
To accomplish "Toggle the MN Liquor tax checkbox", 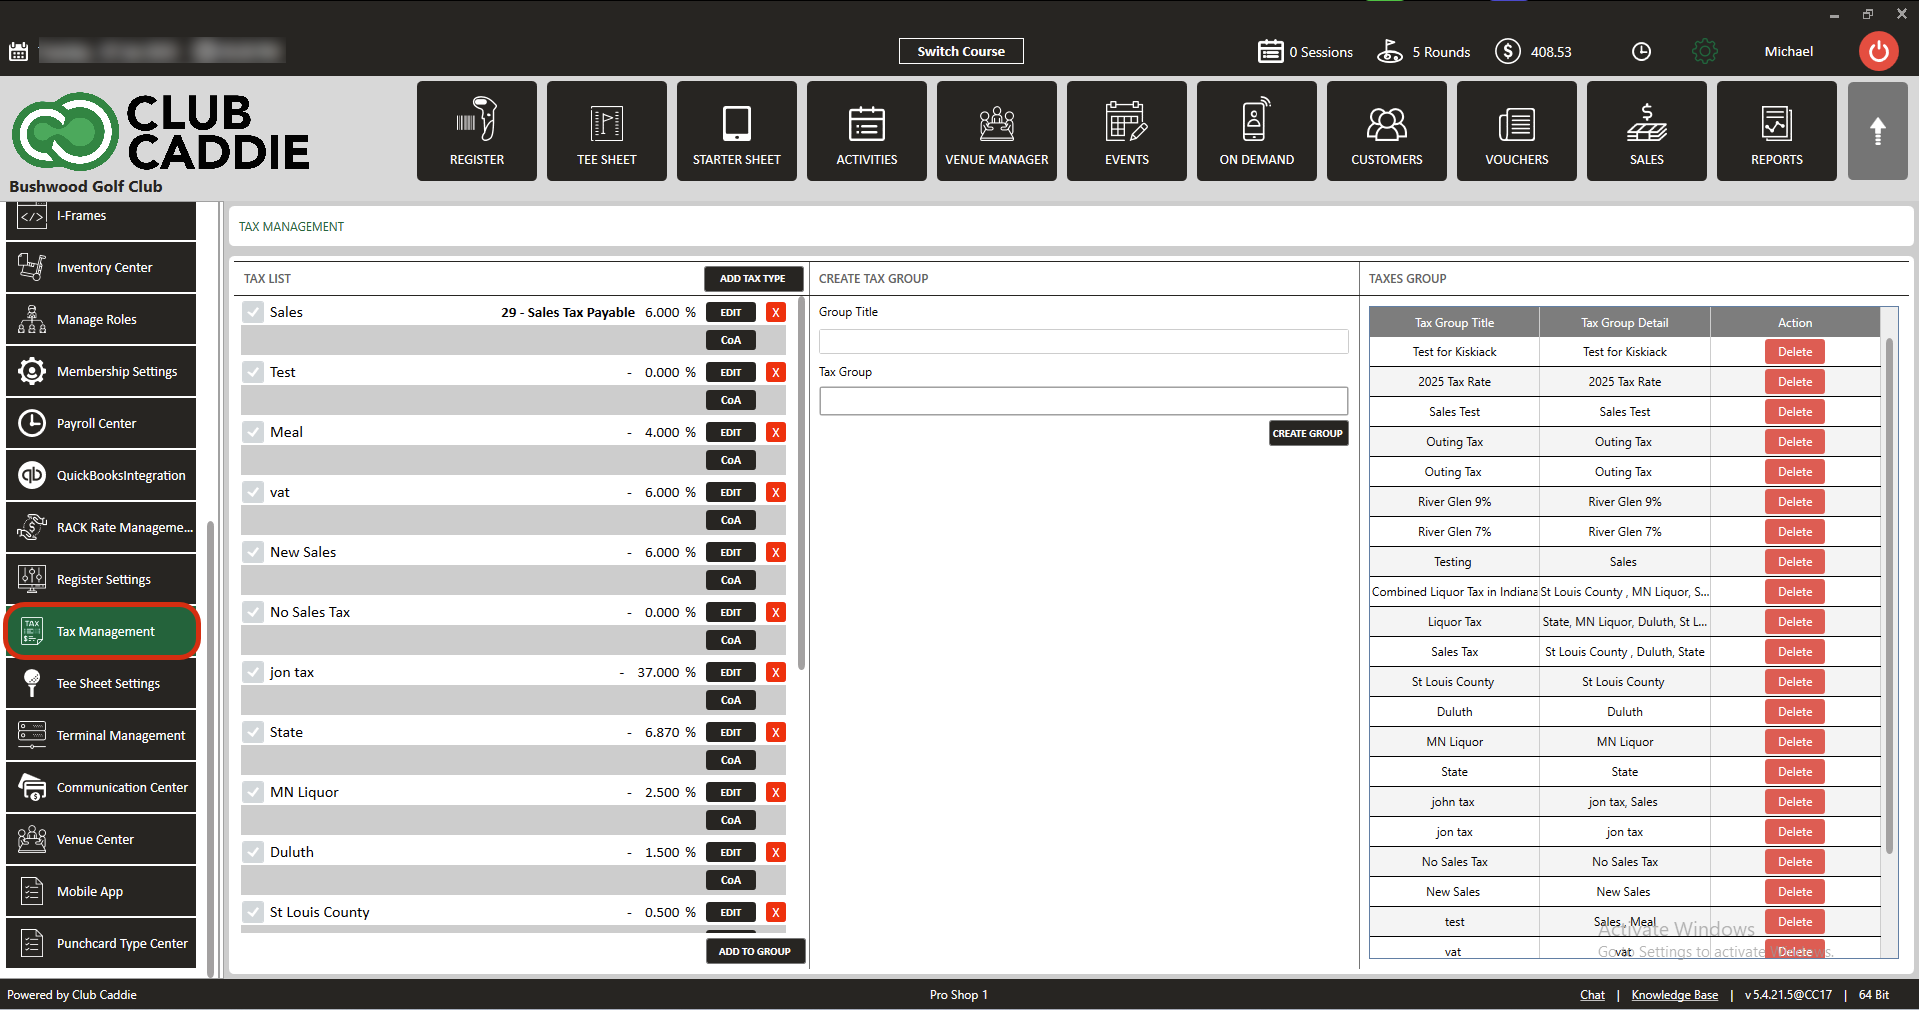I will (x=253, y=792).
